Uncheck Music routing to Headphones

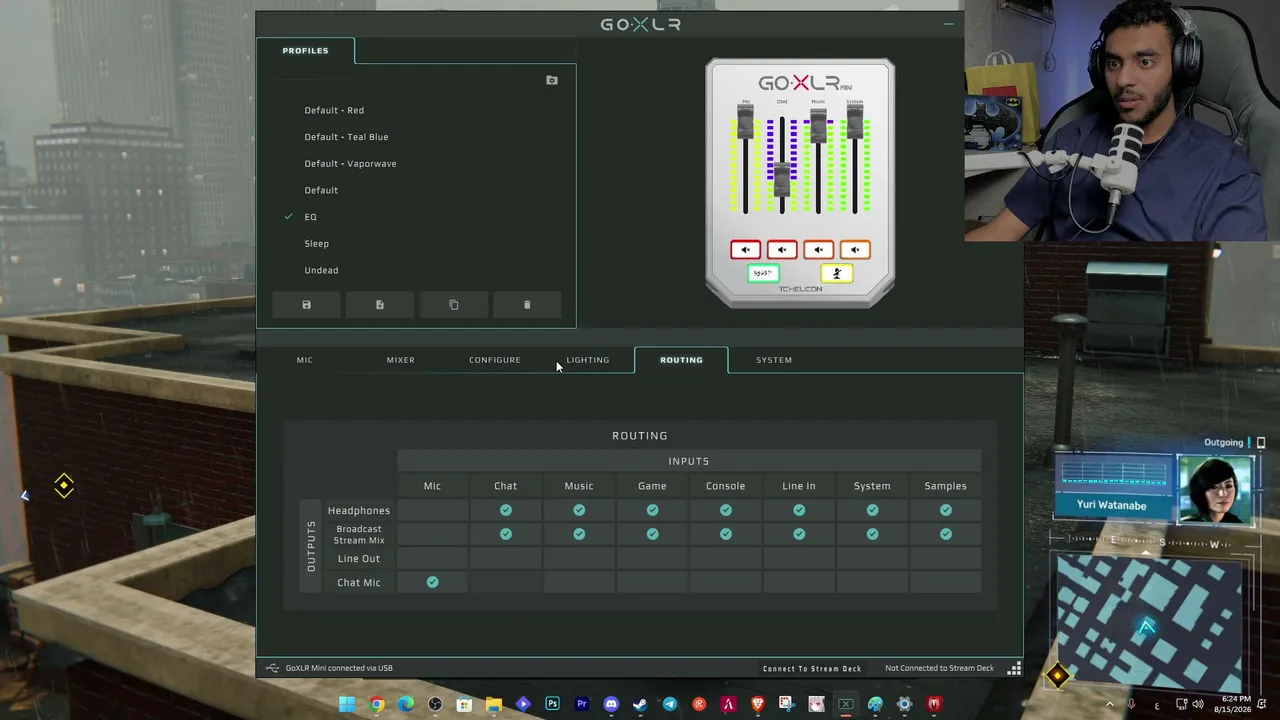(579, 510)
